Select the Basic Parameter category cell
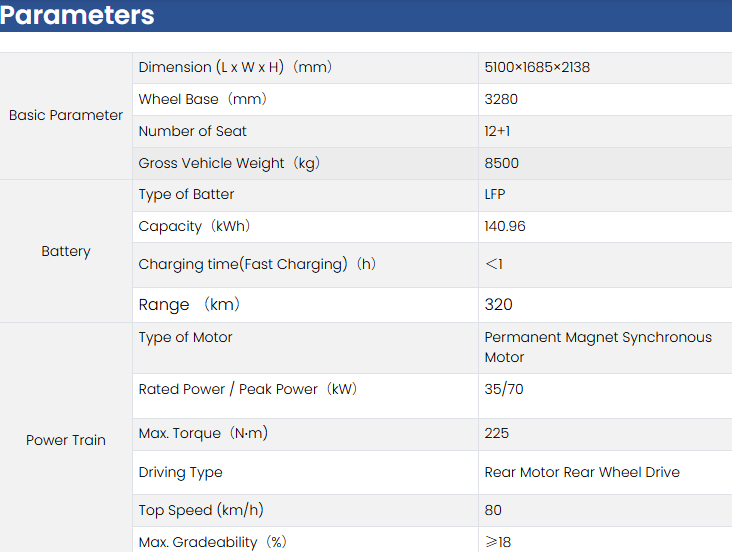 tap(66, 115)
